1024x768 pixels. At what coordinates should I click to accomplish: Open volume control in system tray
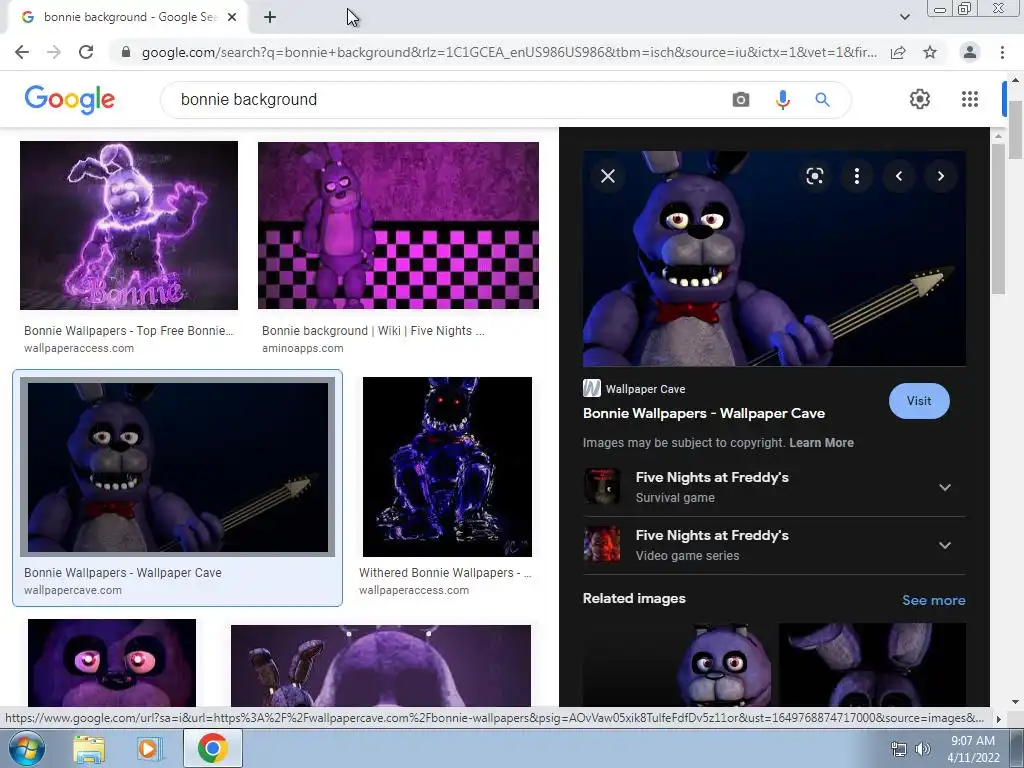923,749
